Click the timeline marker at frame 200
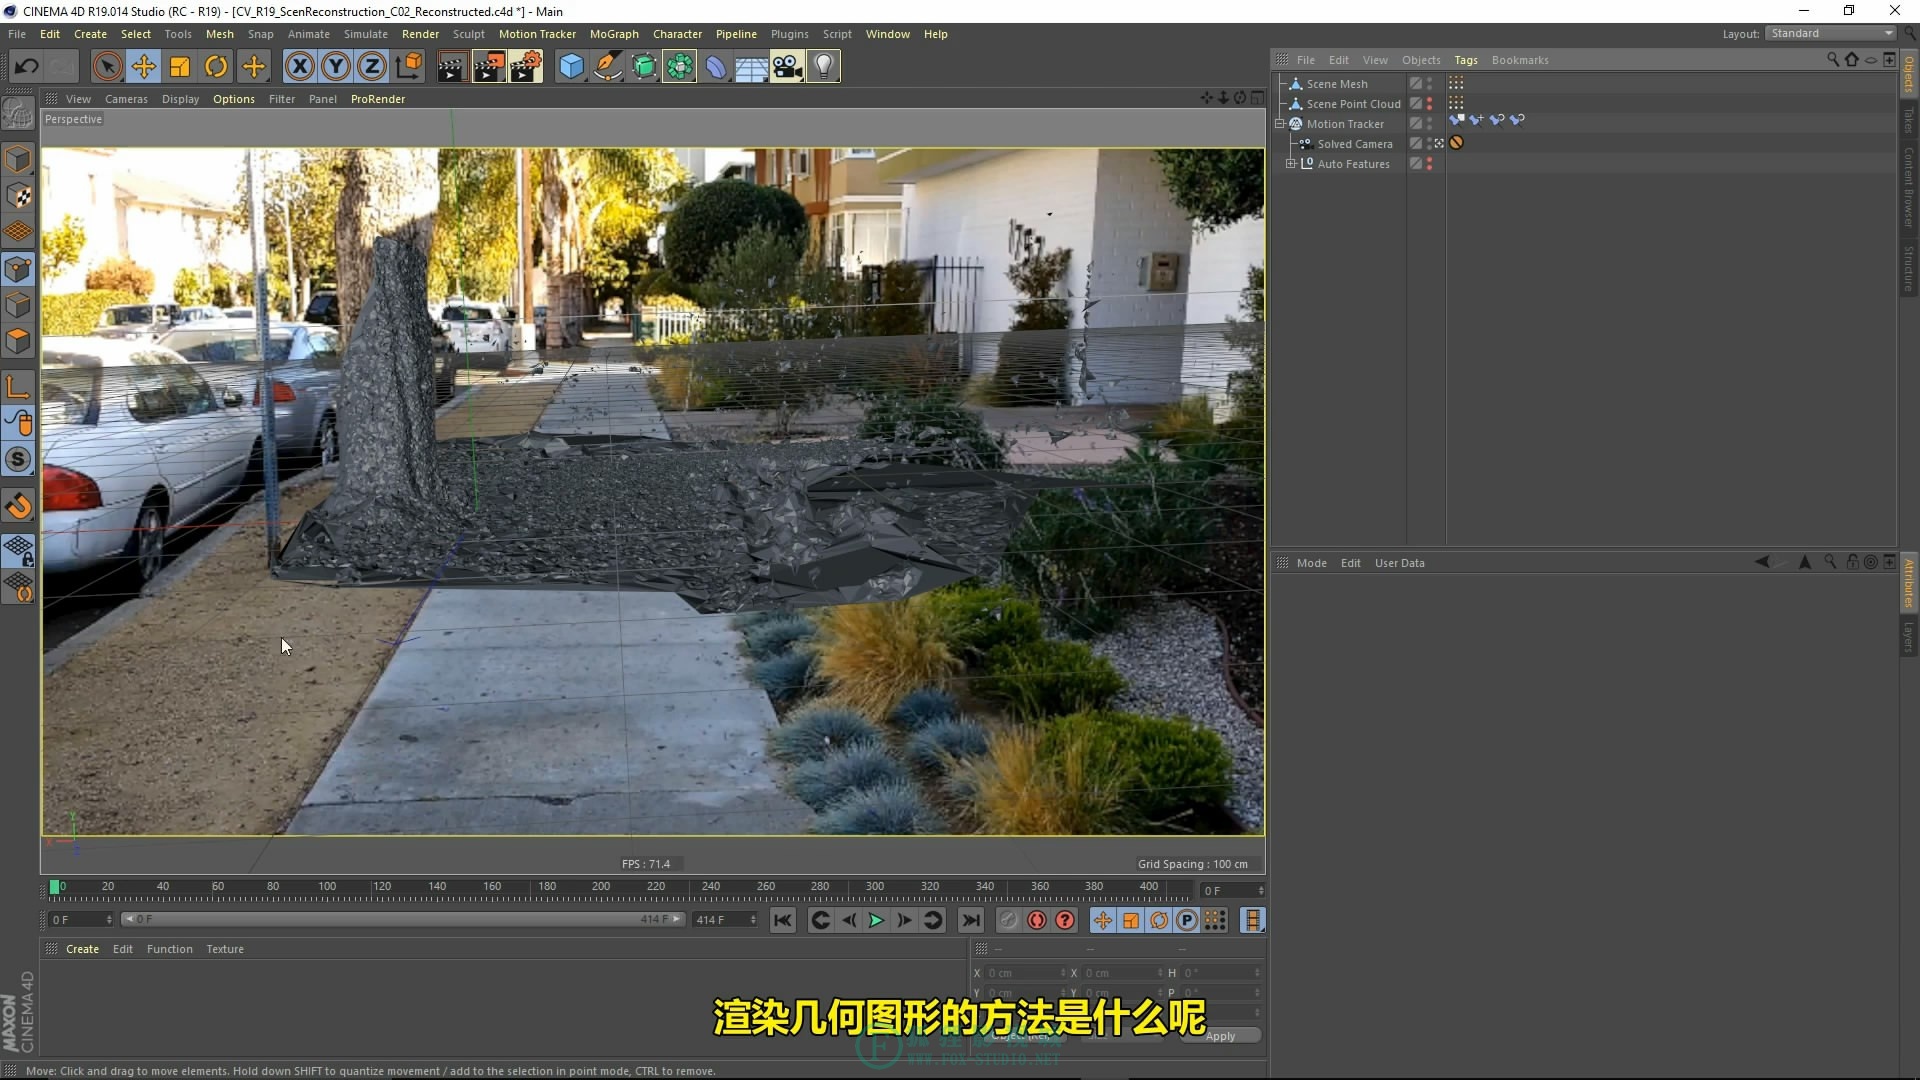The image size is (1920, 1080). tap(600, 887)
